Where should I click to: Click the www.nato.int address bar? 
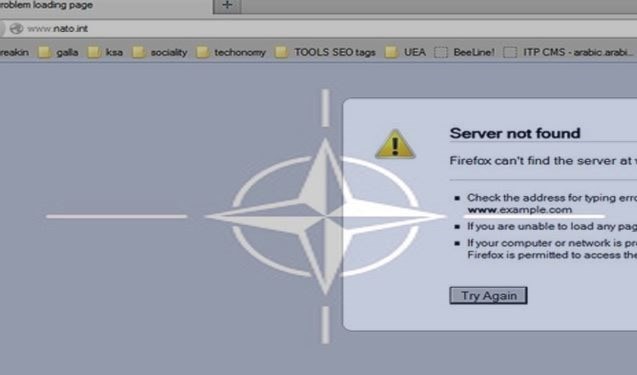coord(318,29)
